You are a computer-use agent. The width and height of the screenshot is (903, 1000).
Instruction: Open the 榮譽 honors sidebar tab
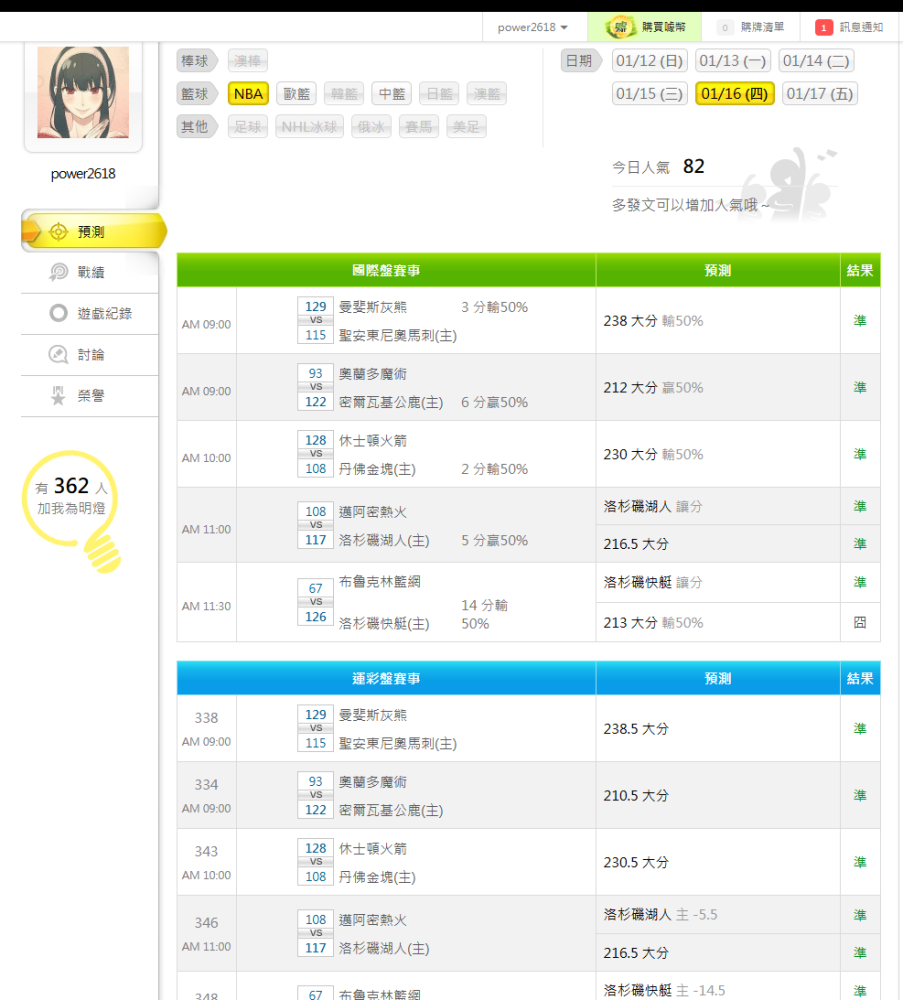click(x=90, y=396)
